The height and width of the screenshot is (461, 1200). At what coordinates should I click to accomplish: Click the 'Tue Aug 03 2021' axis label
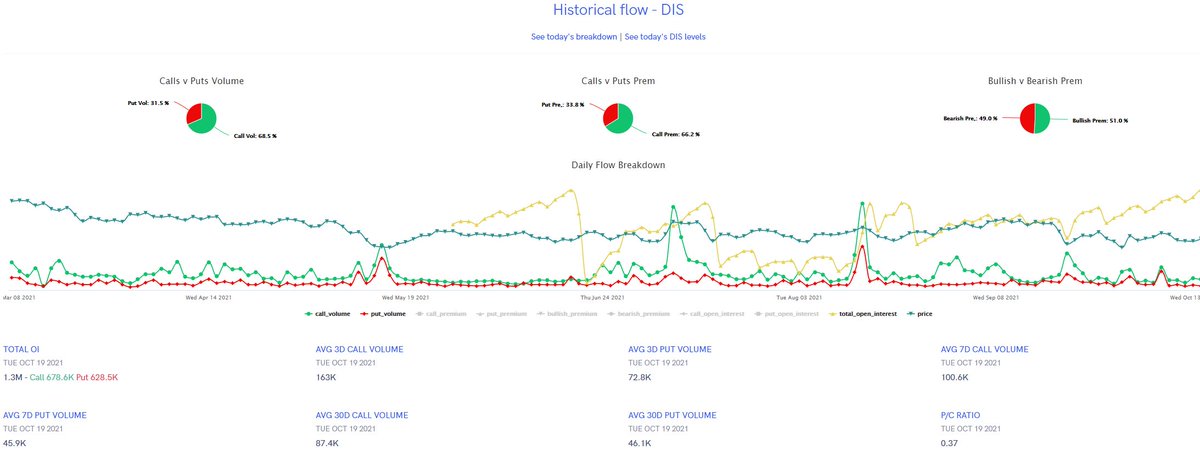point(799,297)
